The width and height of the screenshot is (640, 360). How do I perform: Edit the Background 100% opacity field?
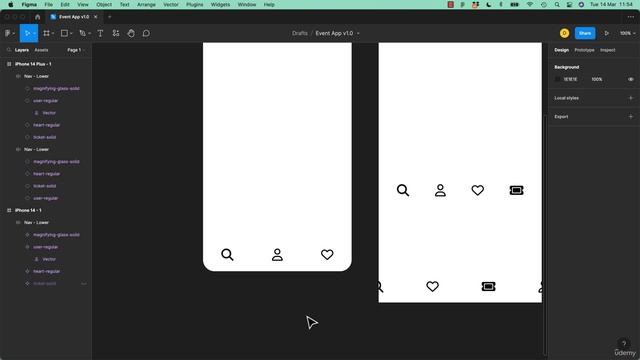click(x=597, y=79)
